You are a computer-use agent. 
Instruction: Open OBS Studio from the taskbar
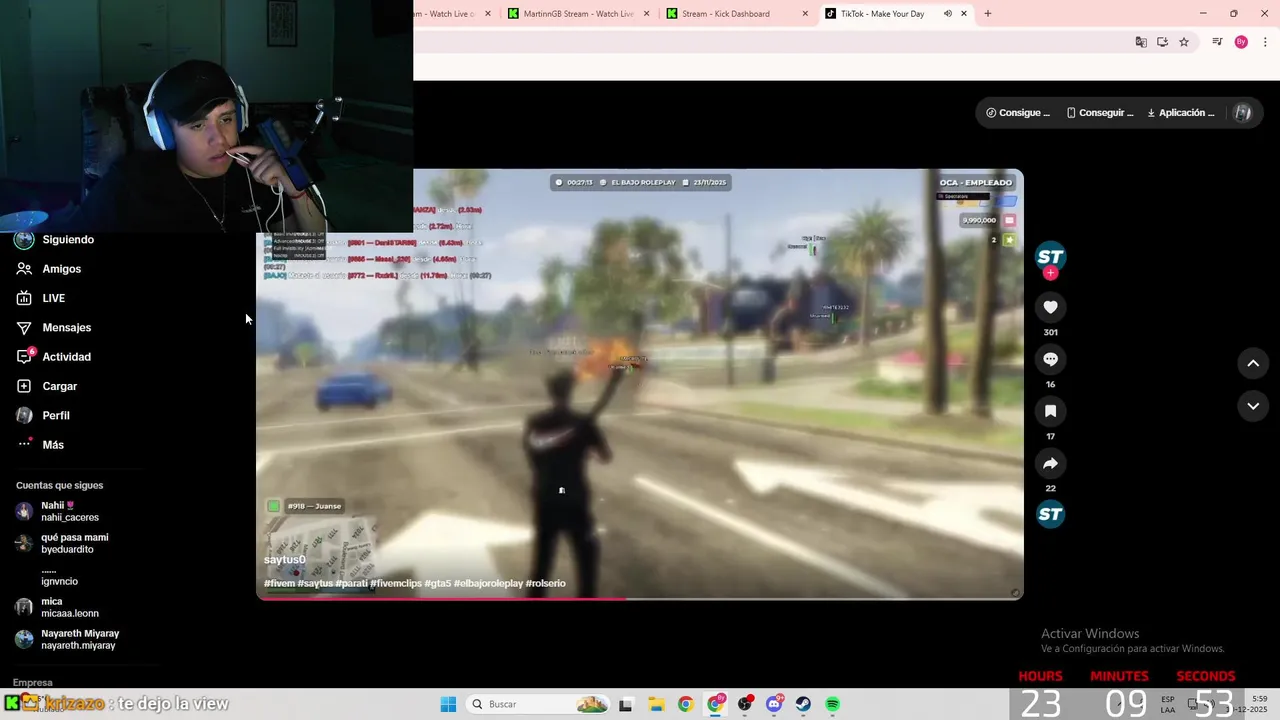745,705
